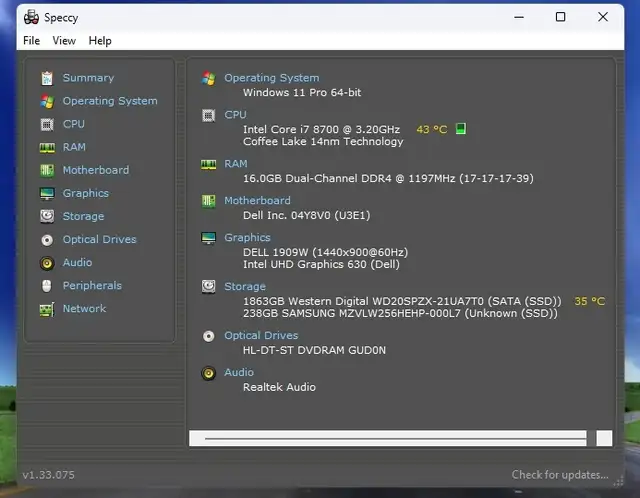Open the Network section from sidebar
Screen dimensions: 640x498
84,309
